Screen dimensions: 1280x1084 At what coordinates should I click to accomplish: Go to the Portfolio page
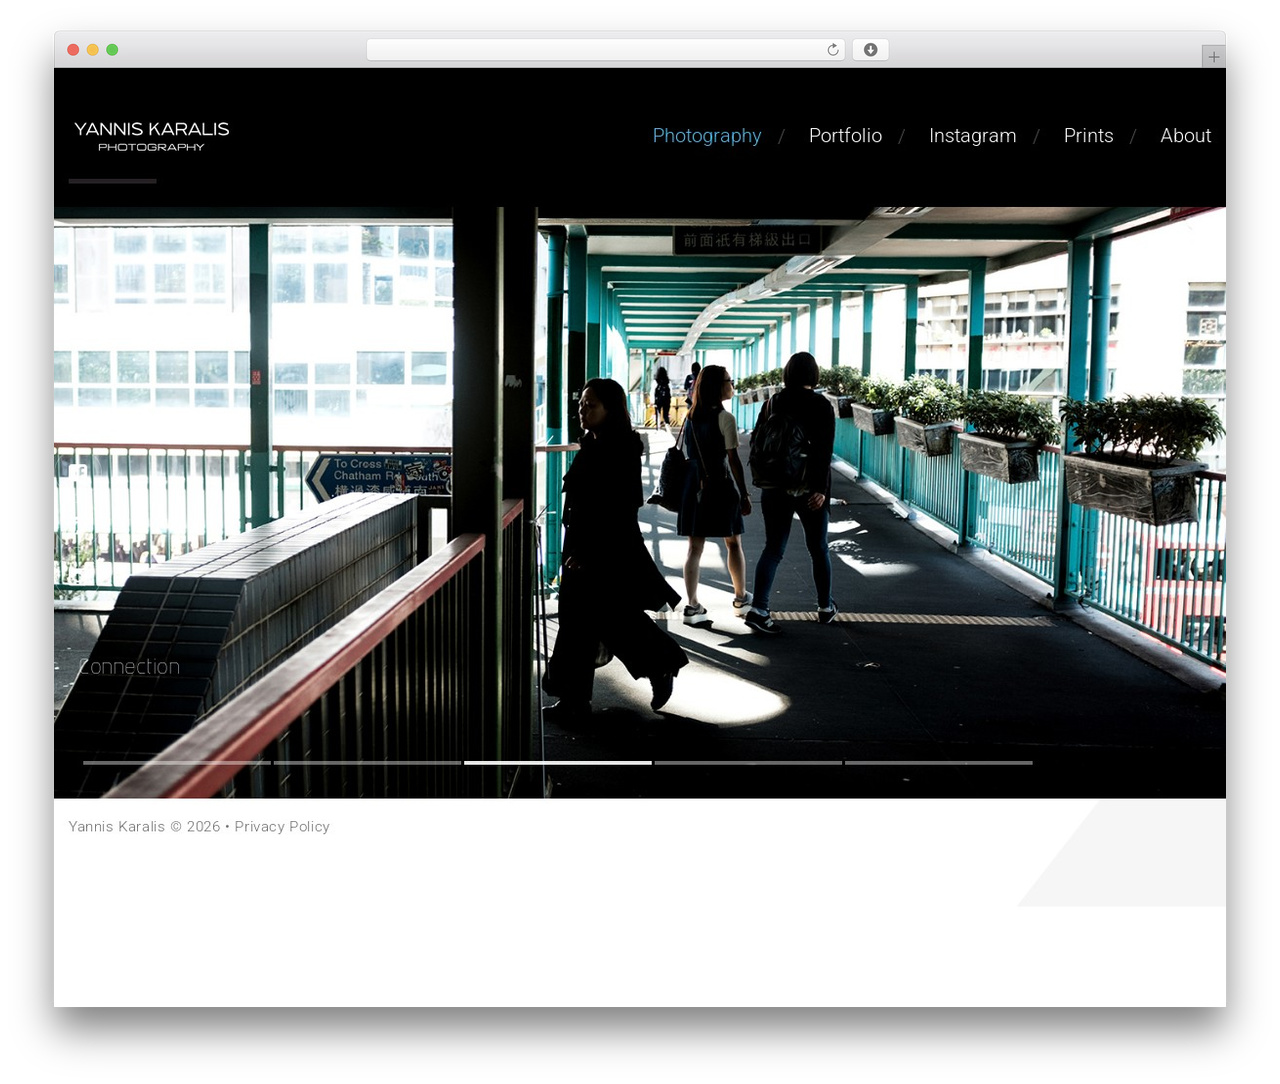coord(845,135)
